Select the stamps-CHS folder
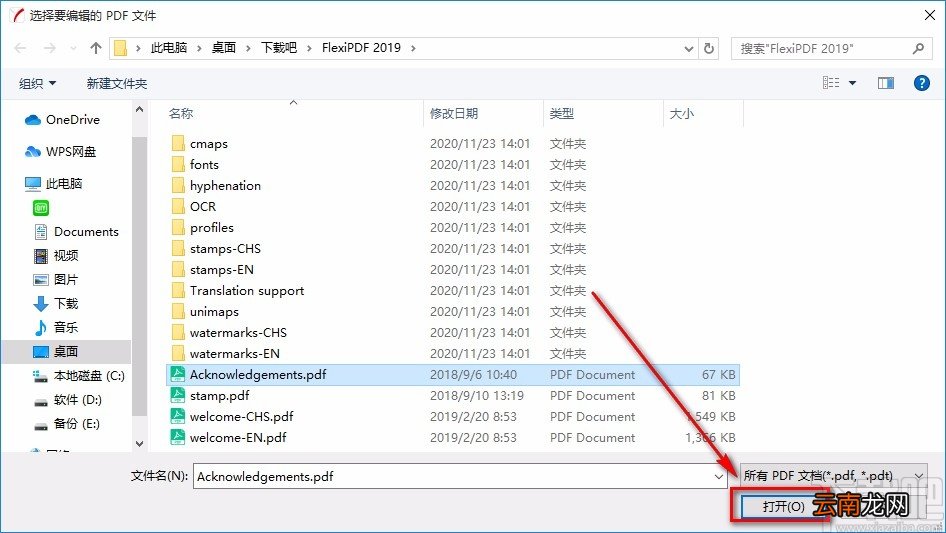Viewport: 946px width, 533px height. pos(217,249)
